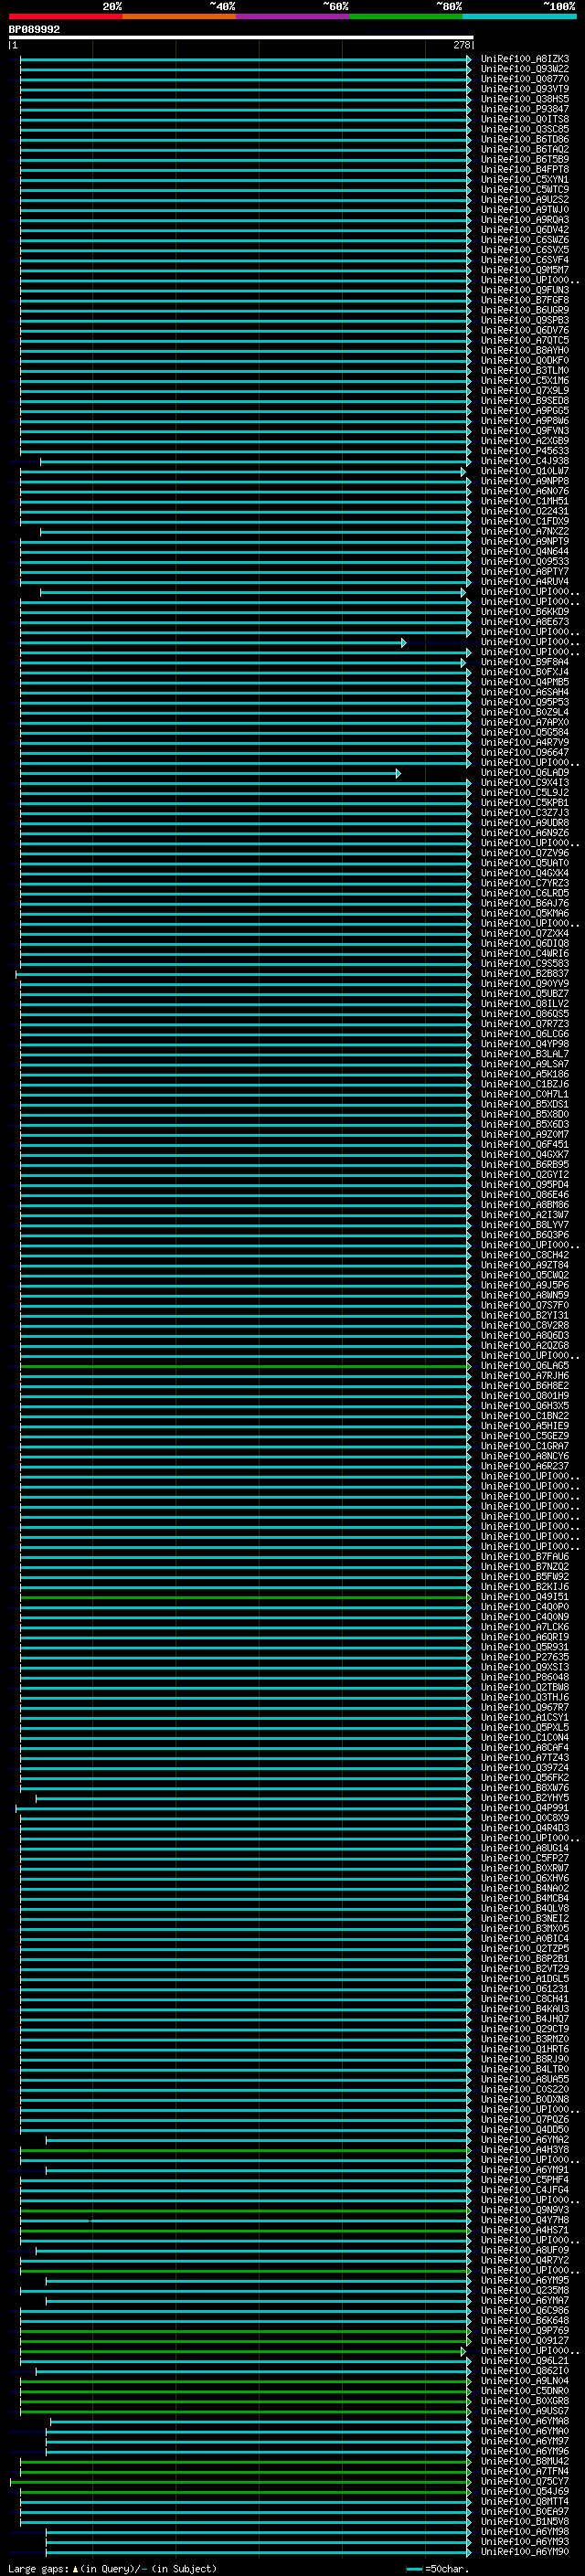View UniRef100_C4Q0N9 subject label

click(x=524, y=1616)
